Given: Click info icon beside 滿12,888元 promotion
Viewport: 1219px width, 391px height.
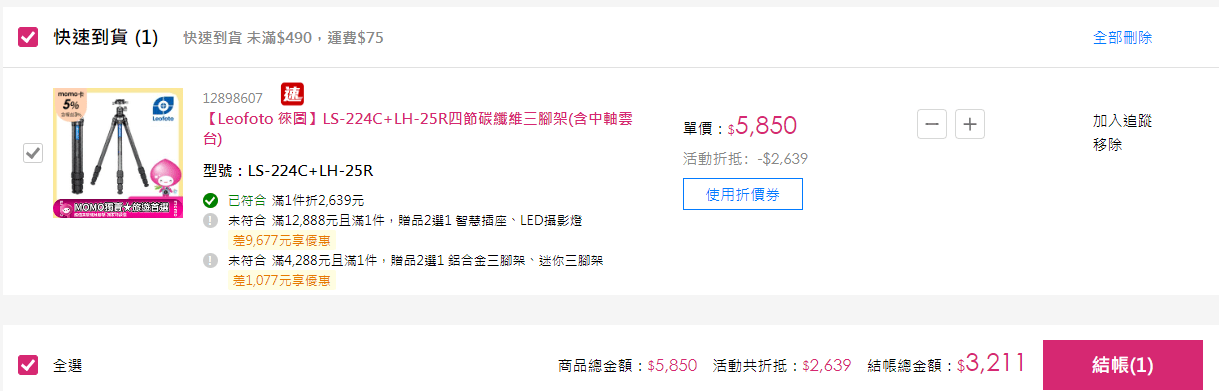Looking at the screenshot, I should [x=210, y=220].
